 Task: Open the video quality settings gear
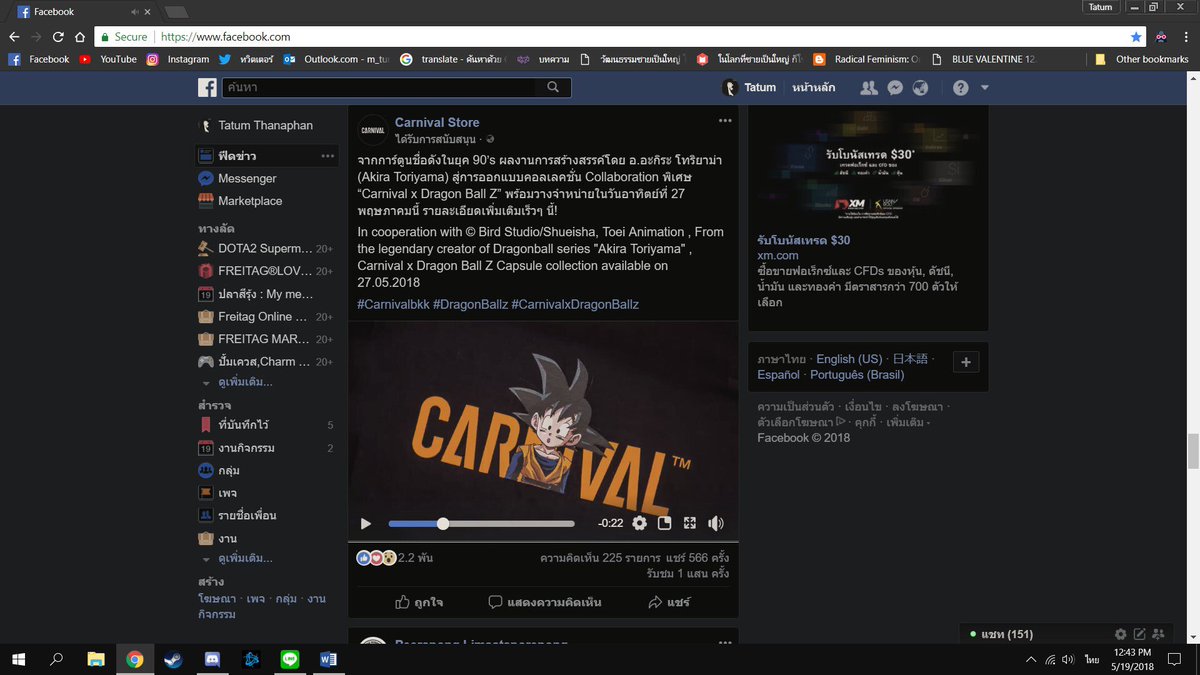pyautogui.click(x=639, y=523)
